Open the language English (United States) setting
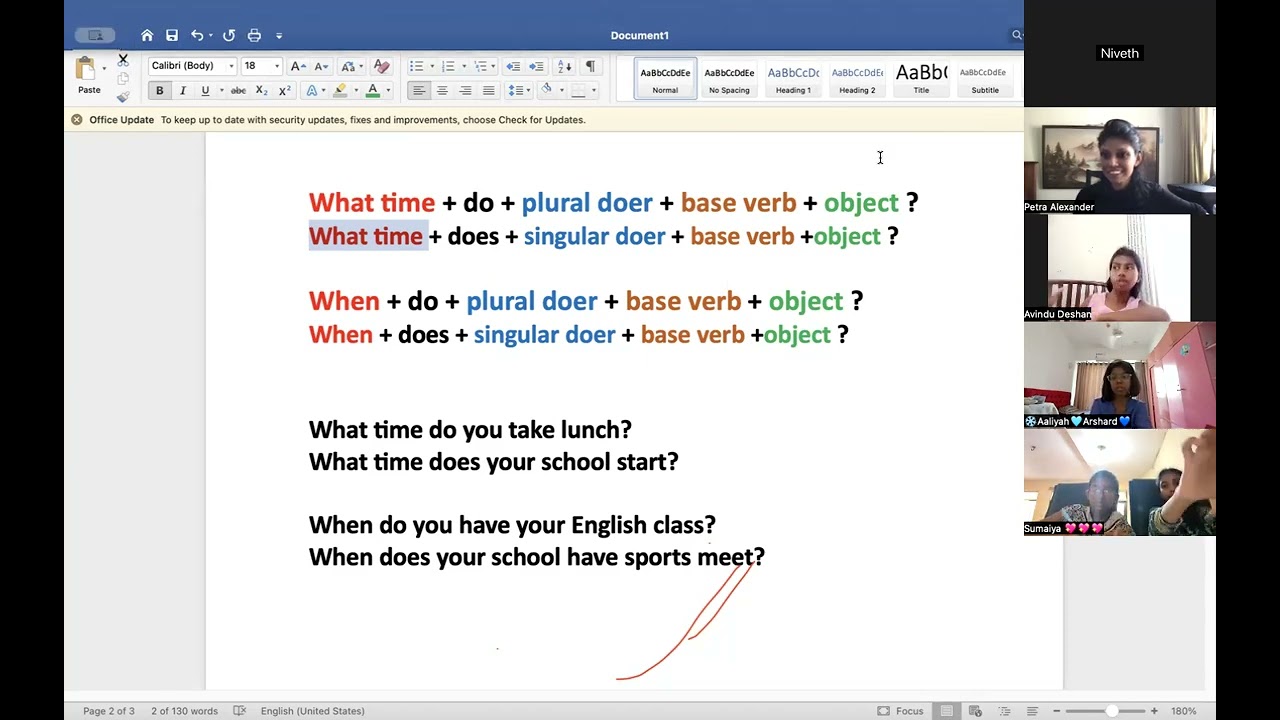The width and height of the screenshot is (1280, 720). click(312, 711)
